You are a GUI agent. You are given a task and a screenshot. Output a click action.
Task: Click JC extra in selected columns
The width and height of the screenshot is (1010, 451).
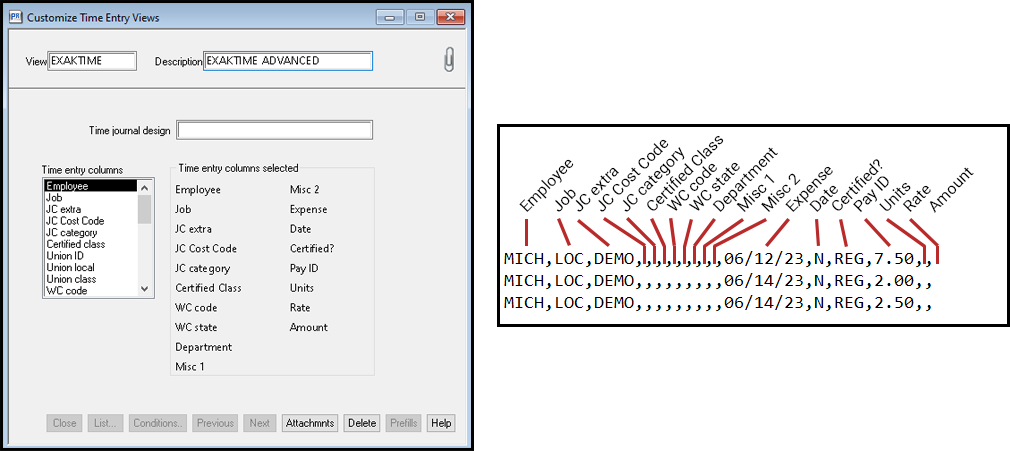point(193,229)
